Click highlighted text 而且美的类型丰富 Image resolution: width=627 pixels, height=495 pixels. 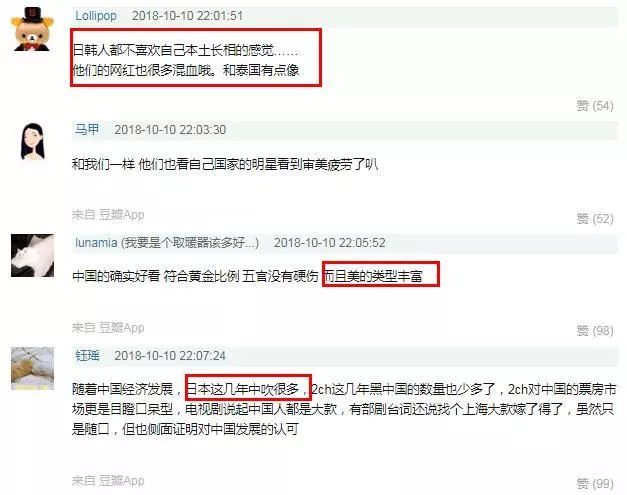[373, 276]
